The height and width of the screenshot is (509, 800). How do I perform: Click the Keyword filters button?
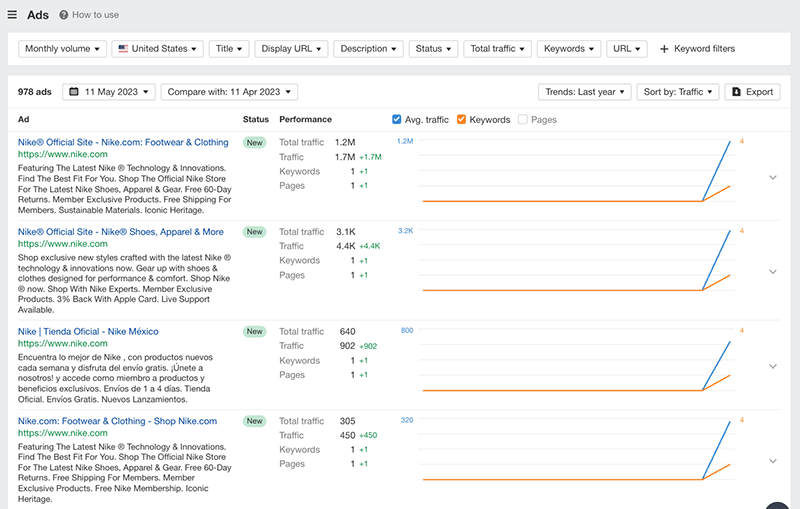[x=697, y=49]
